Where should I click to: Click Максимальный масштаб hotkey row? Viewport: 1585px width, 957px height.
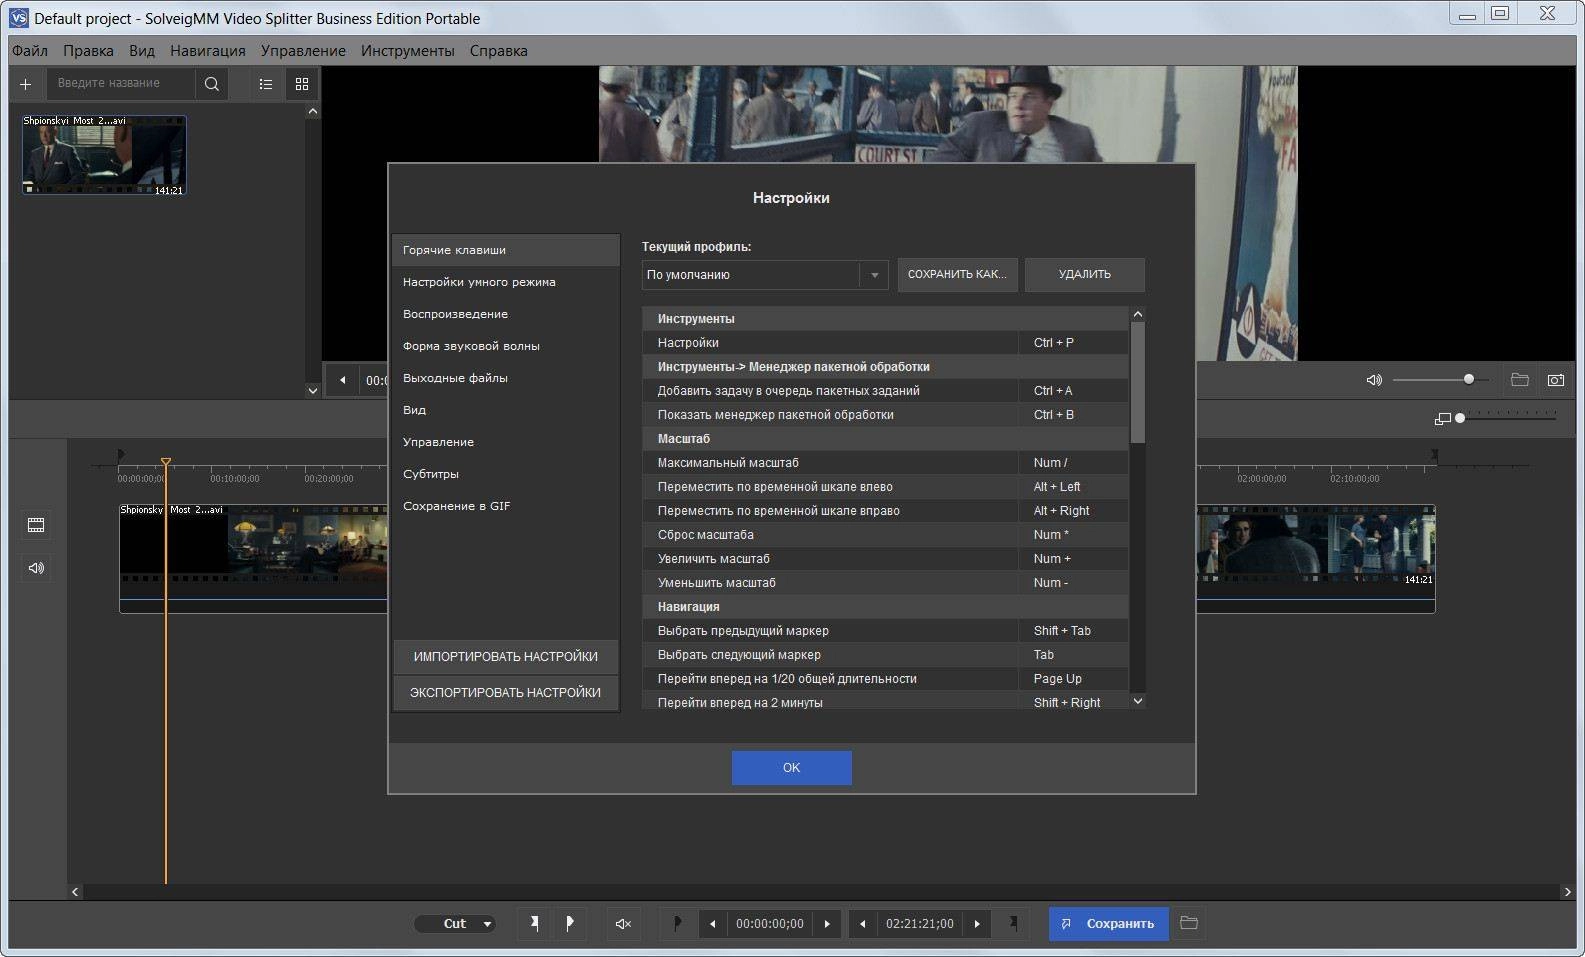(885, 463)
